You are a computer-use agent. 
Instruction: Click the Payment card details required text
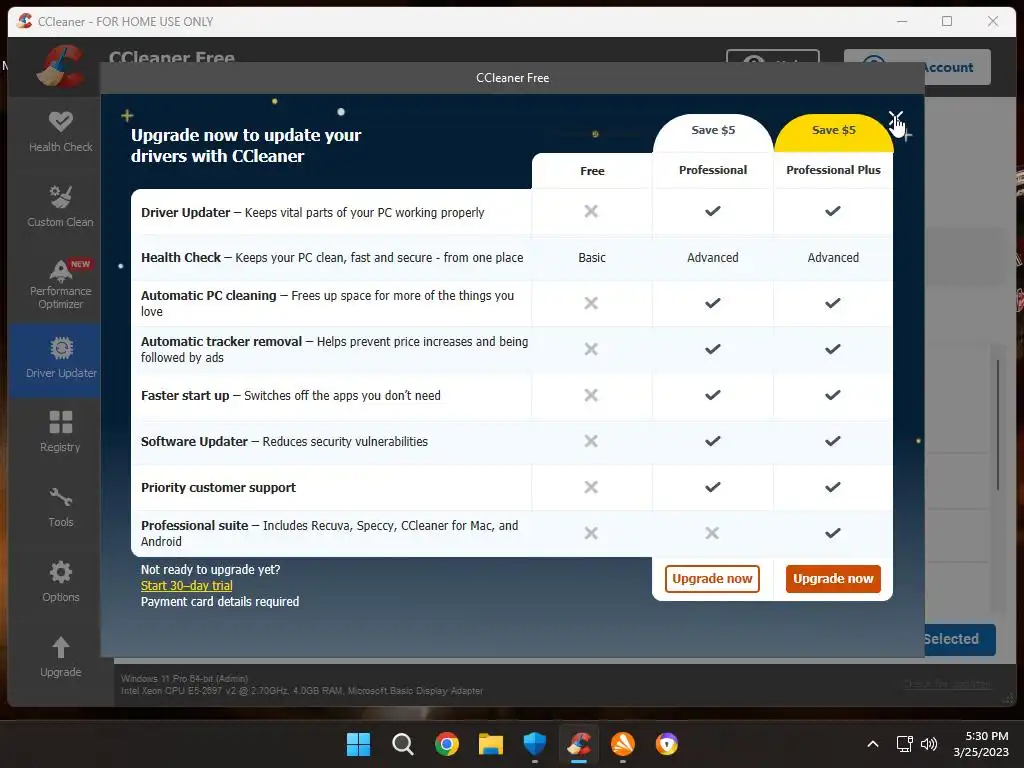(220, 601)
